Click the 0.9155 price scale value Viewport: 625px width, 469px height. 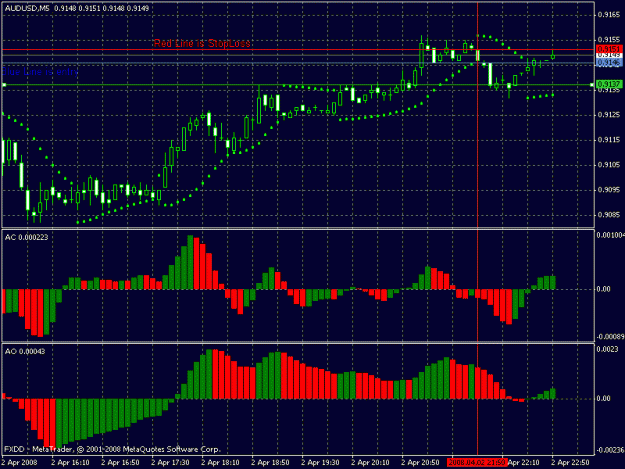[x=609, y=40]
